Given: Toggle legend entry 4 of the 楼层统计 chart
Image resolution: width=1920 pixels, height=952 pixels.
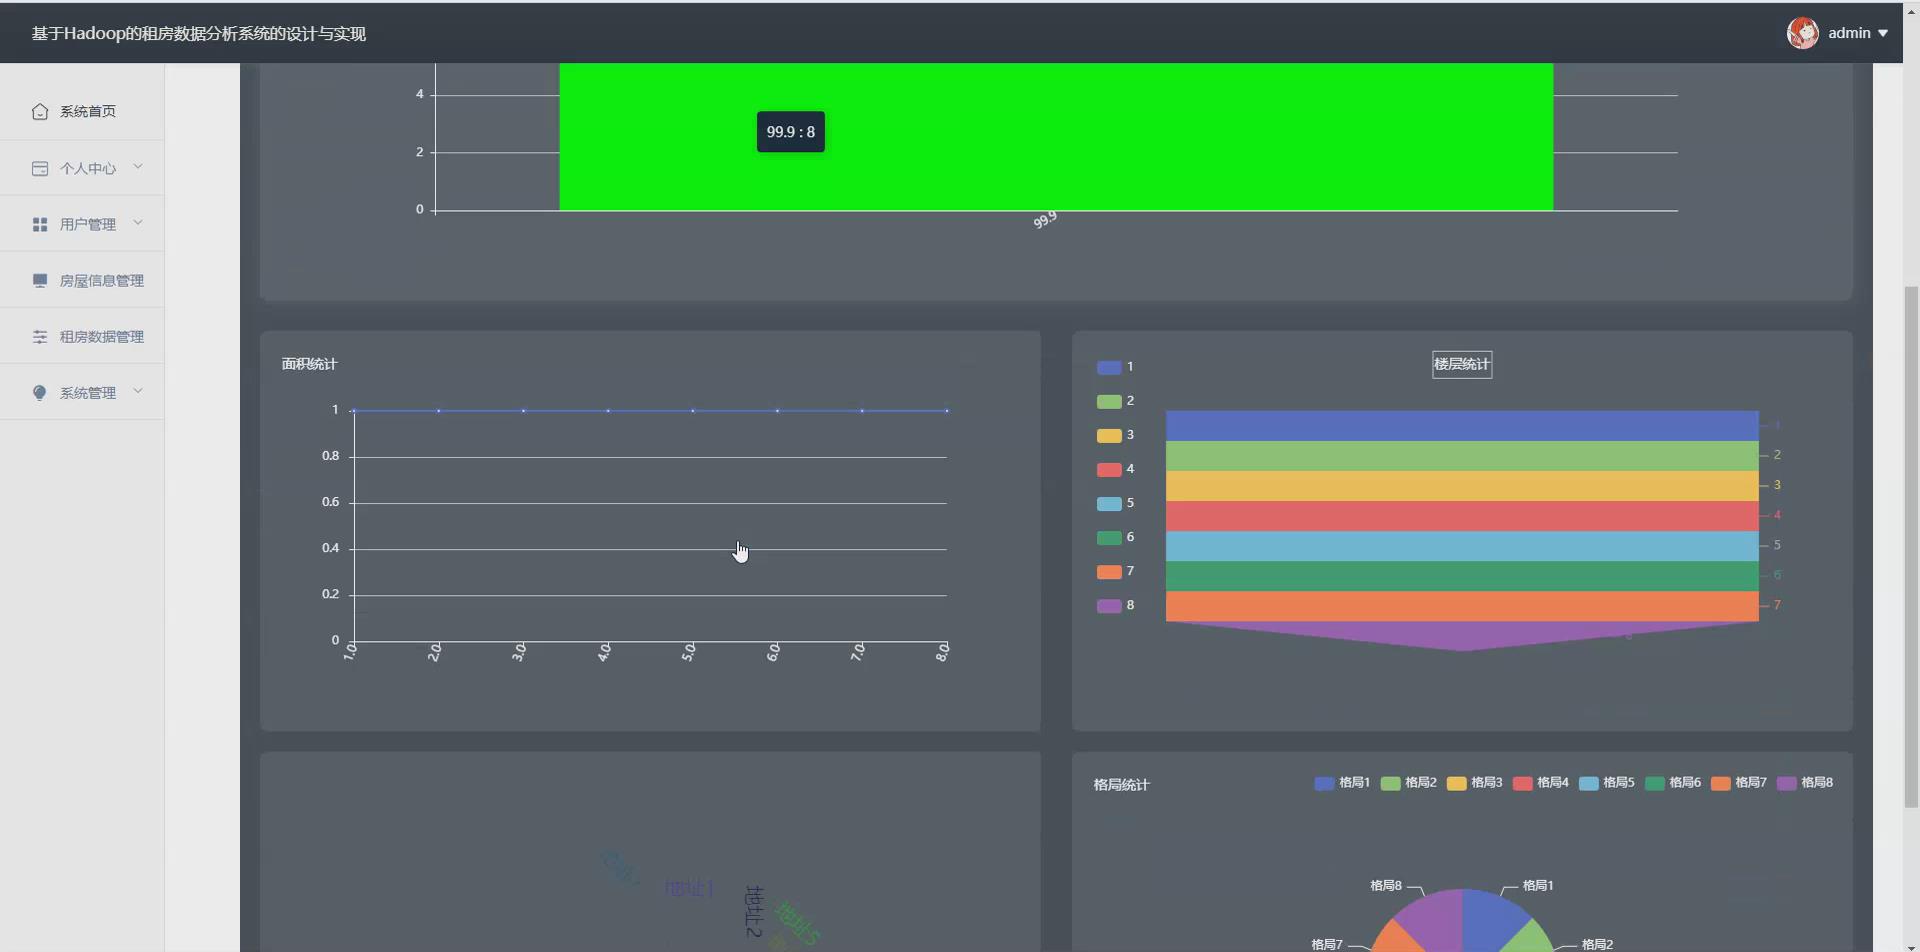Looking at the screenshot, I should point(1116,469).
